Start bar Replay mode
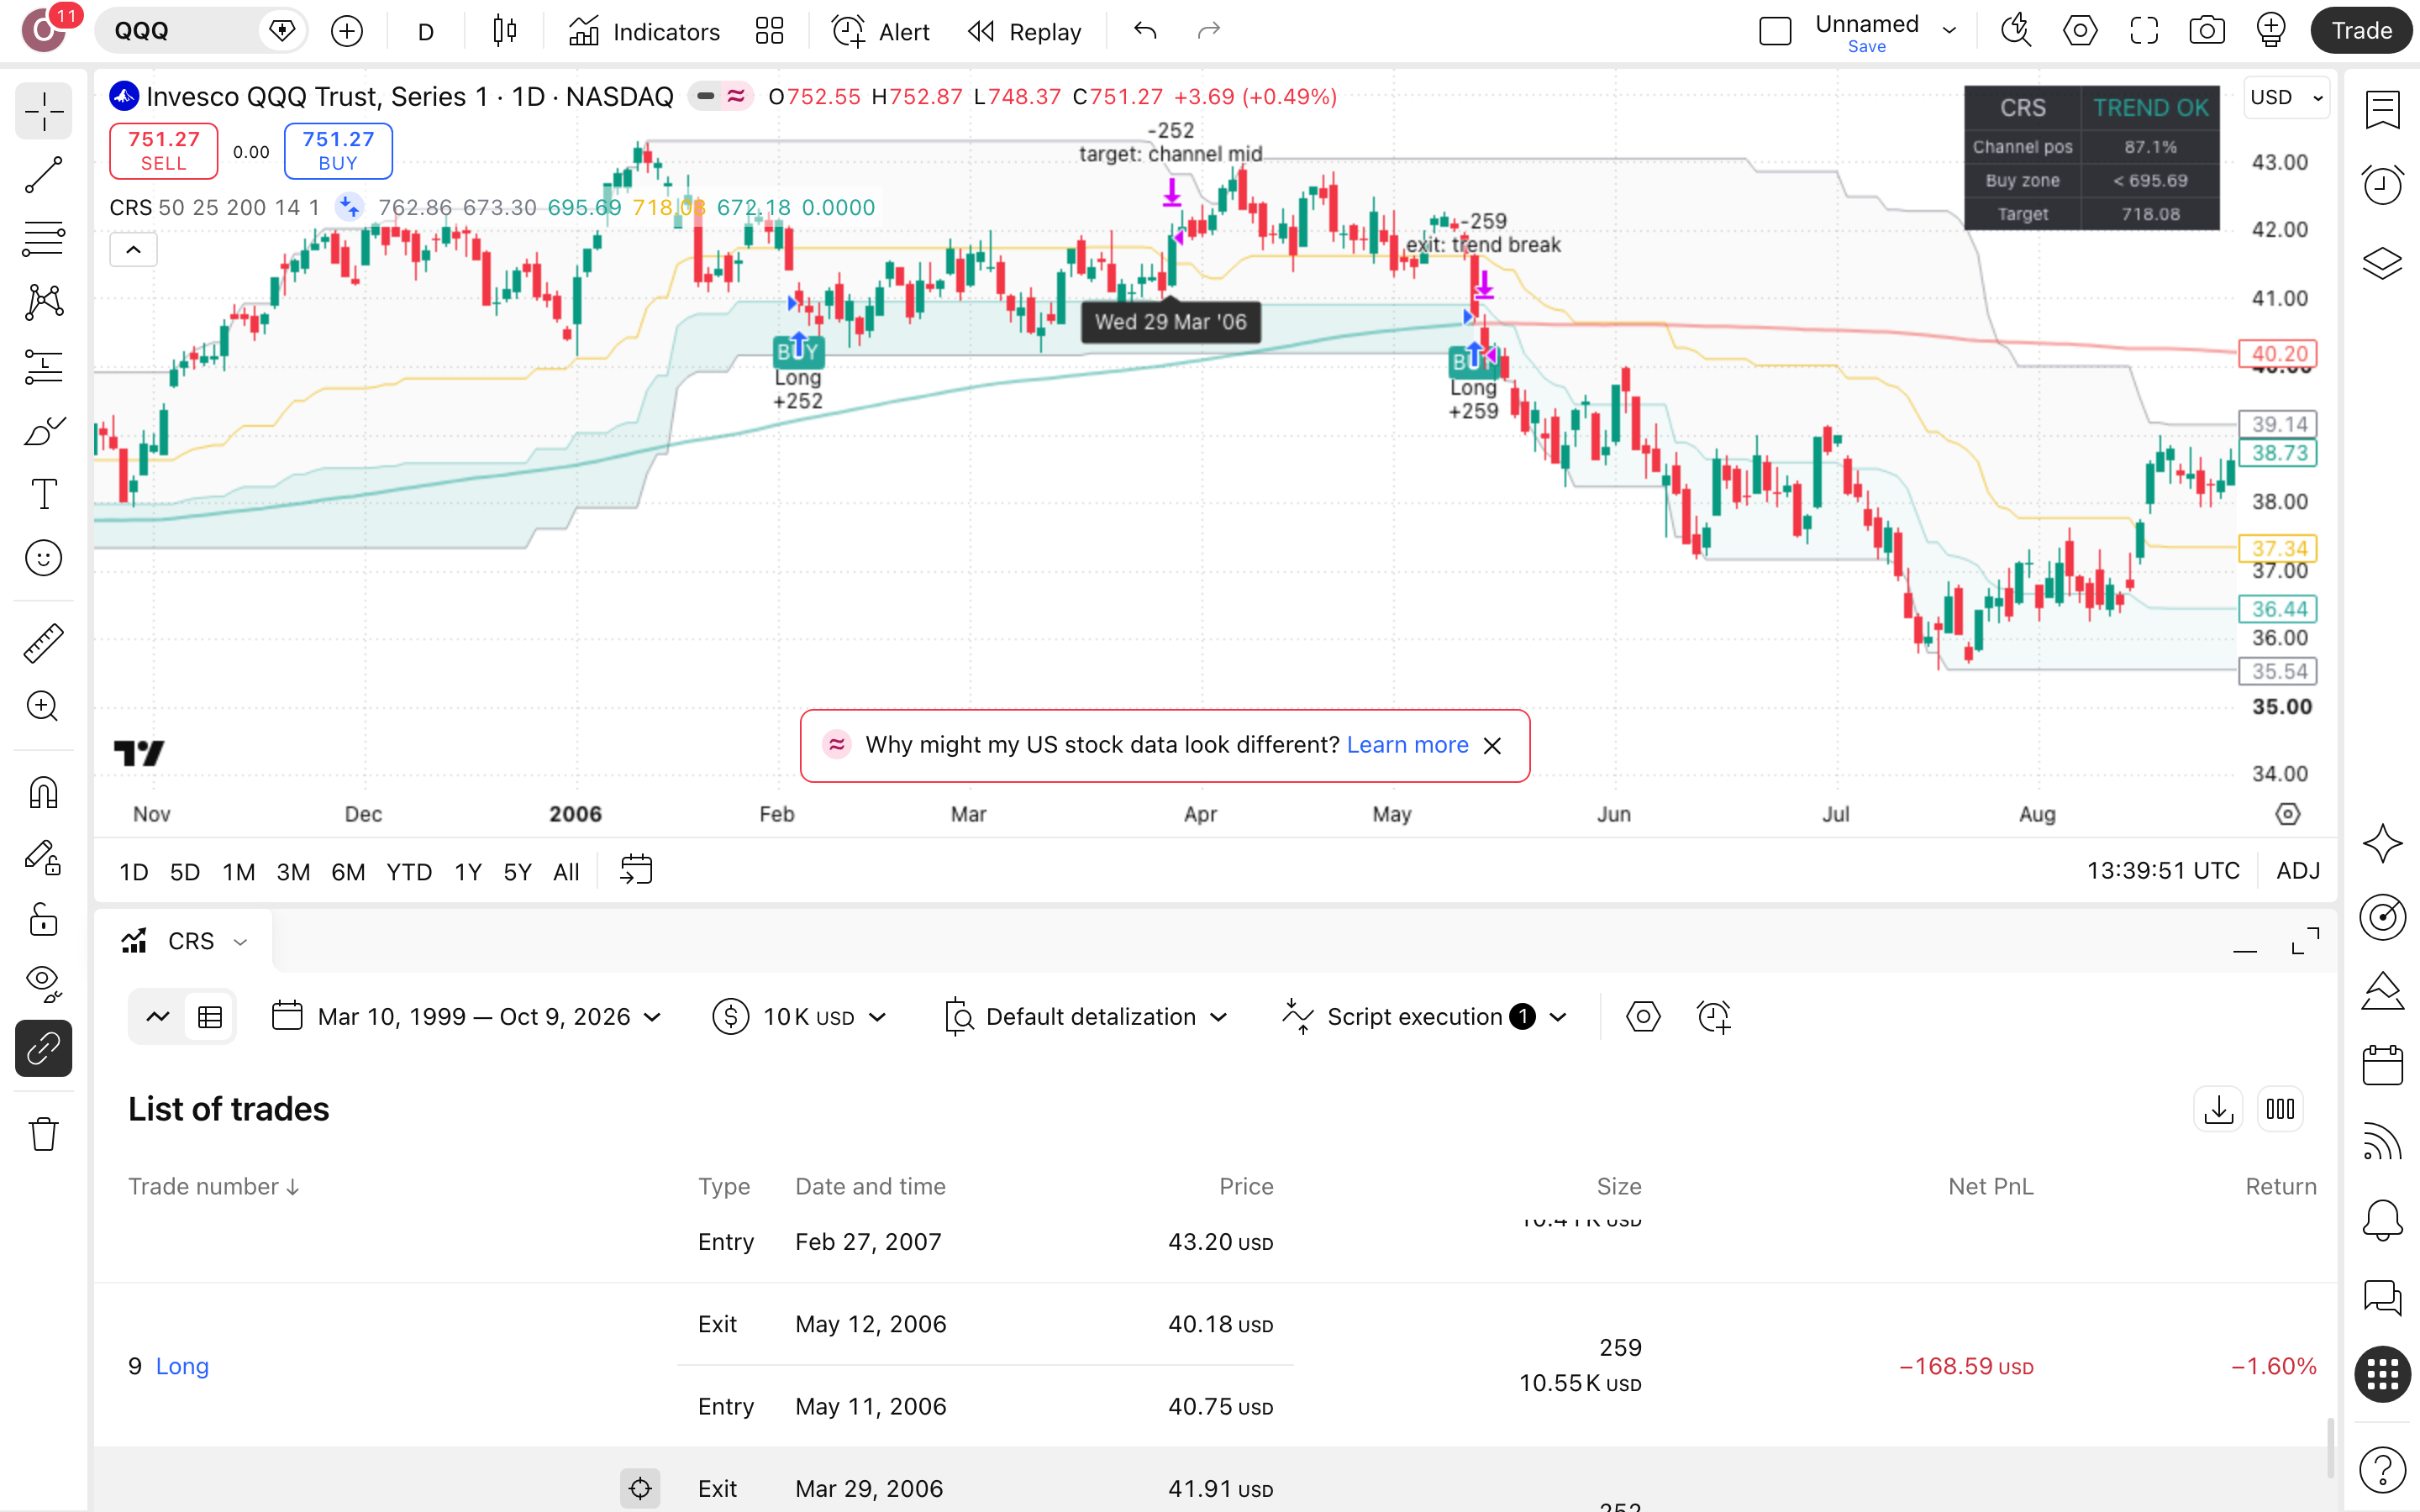This screenshot has height=1512, width=2420. click(x=1025, y=31)
